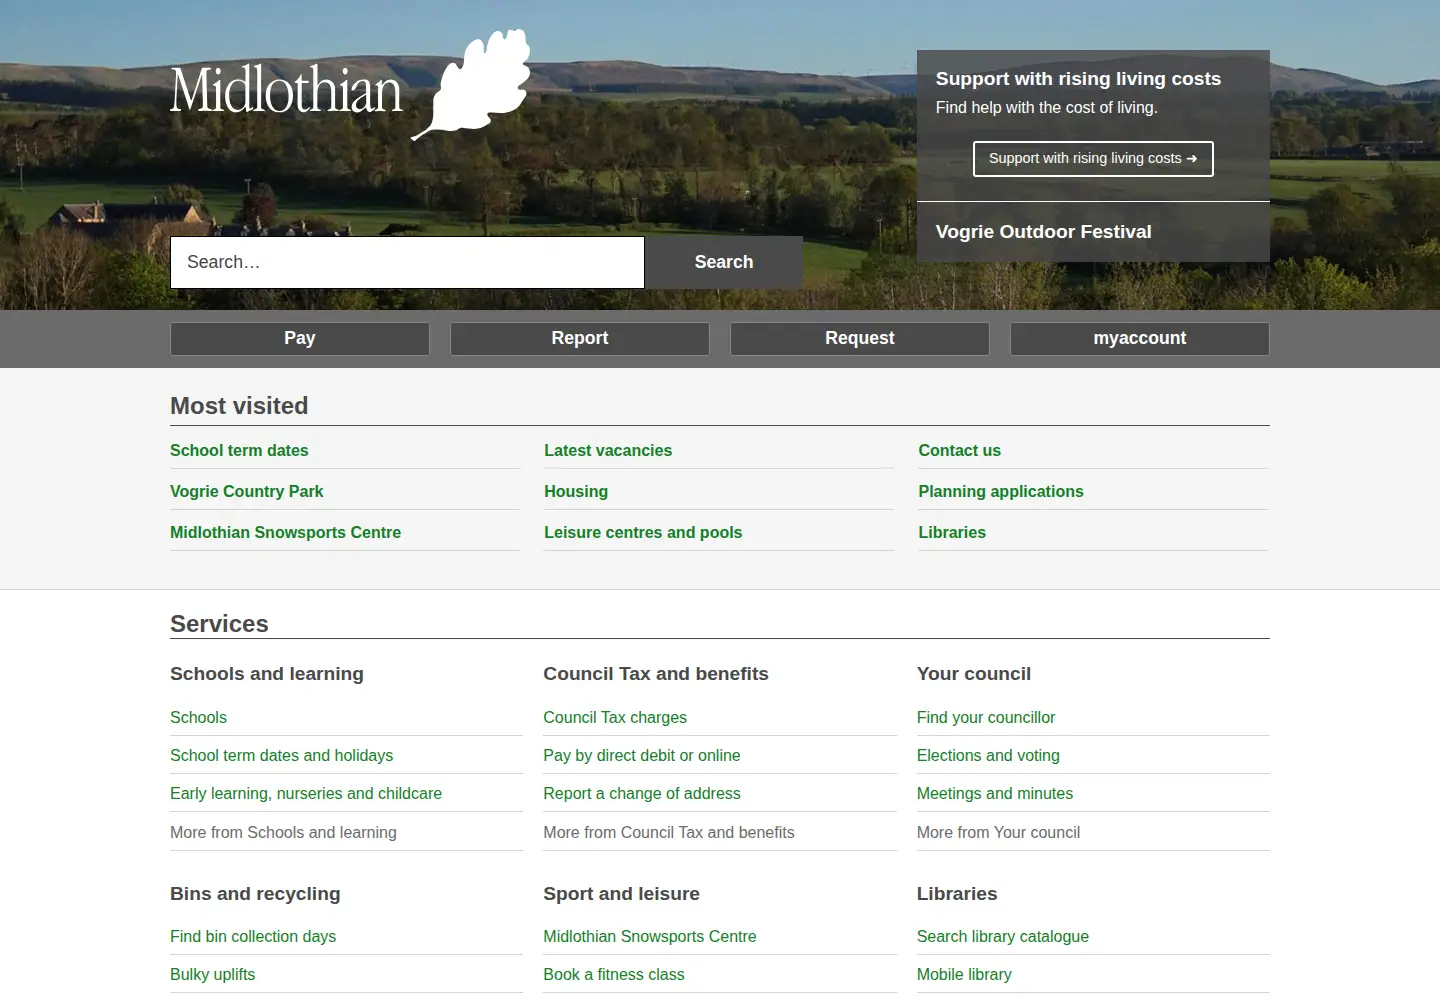Open the Vogrie Outdoor Festival banner item
The image size is (1440, 1000).
click(x=1043, y=232)
